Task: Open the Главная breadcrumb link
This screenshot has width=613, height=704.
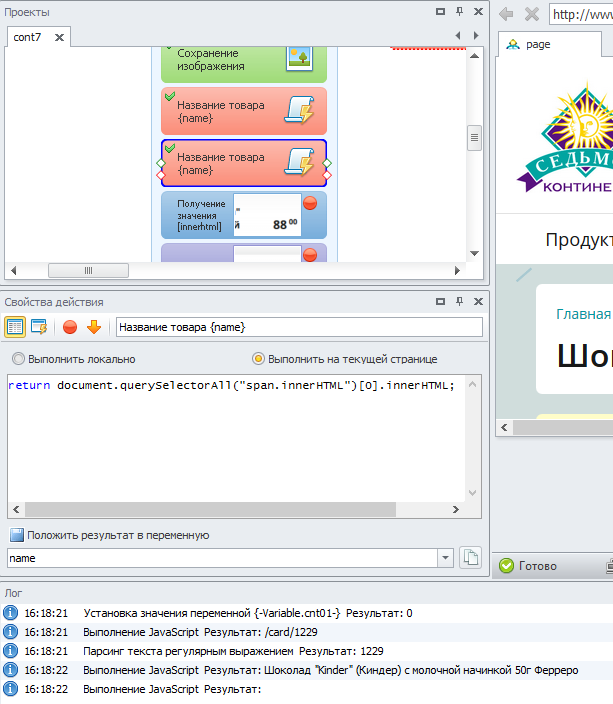Action: 584,314
